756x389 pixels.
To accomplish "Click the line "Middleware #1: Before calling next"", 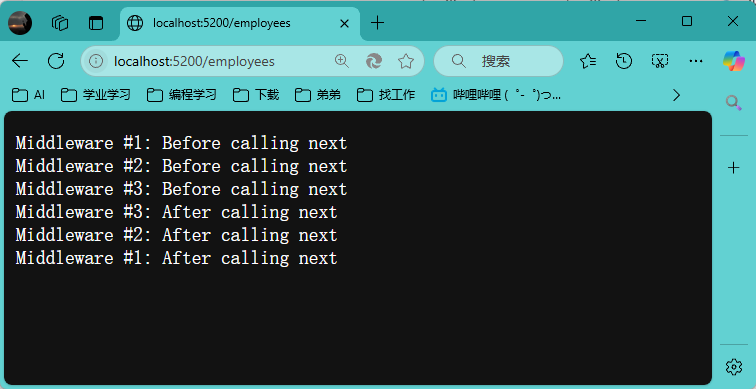I will click(181, 143).
